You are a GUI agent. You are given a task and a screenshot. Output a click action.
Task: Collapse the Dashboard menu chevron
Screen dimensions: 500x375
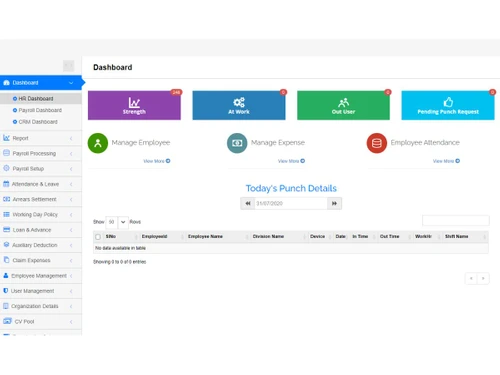(x=71, y=83)
